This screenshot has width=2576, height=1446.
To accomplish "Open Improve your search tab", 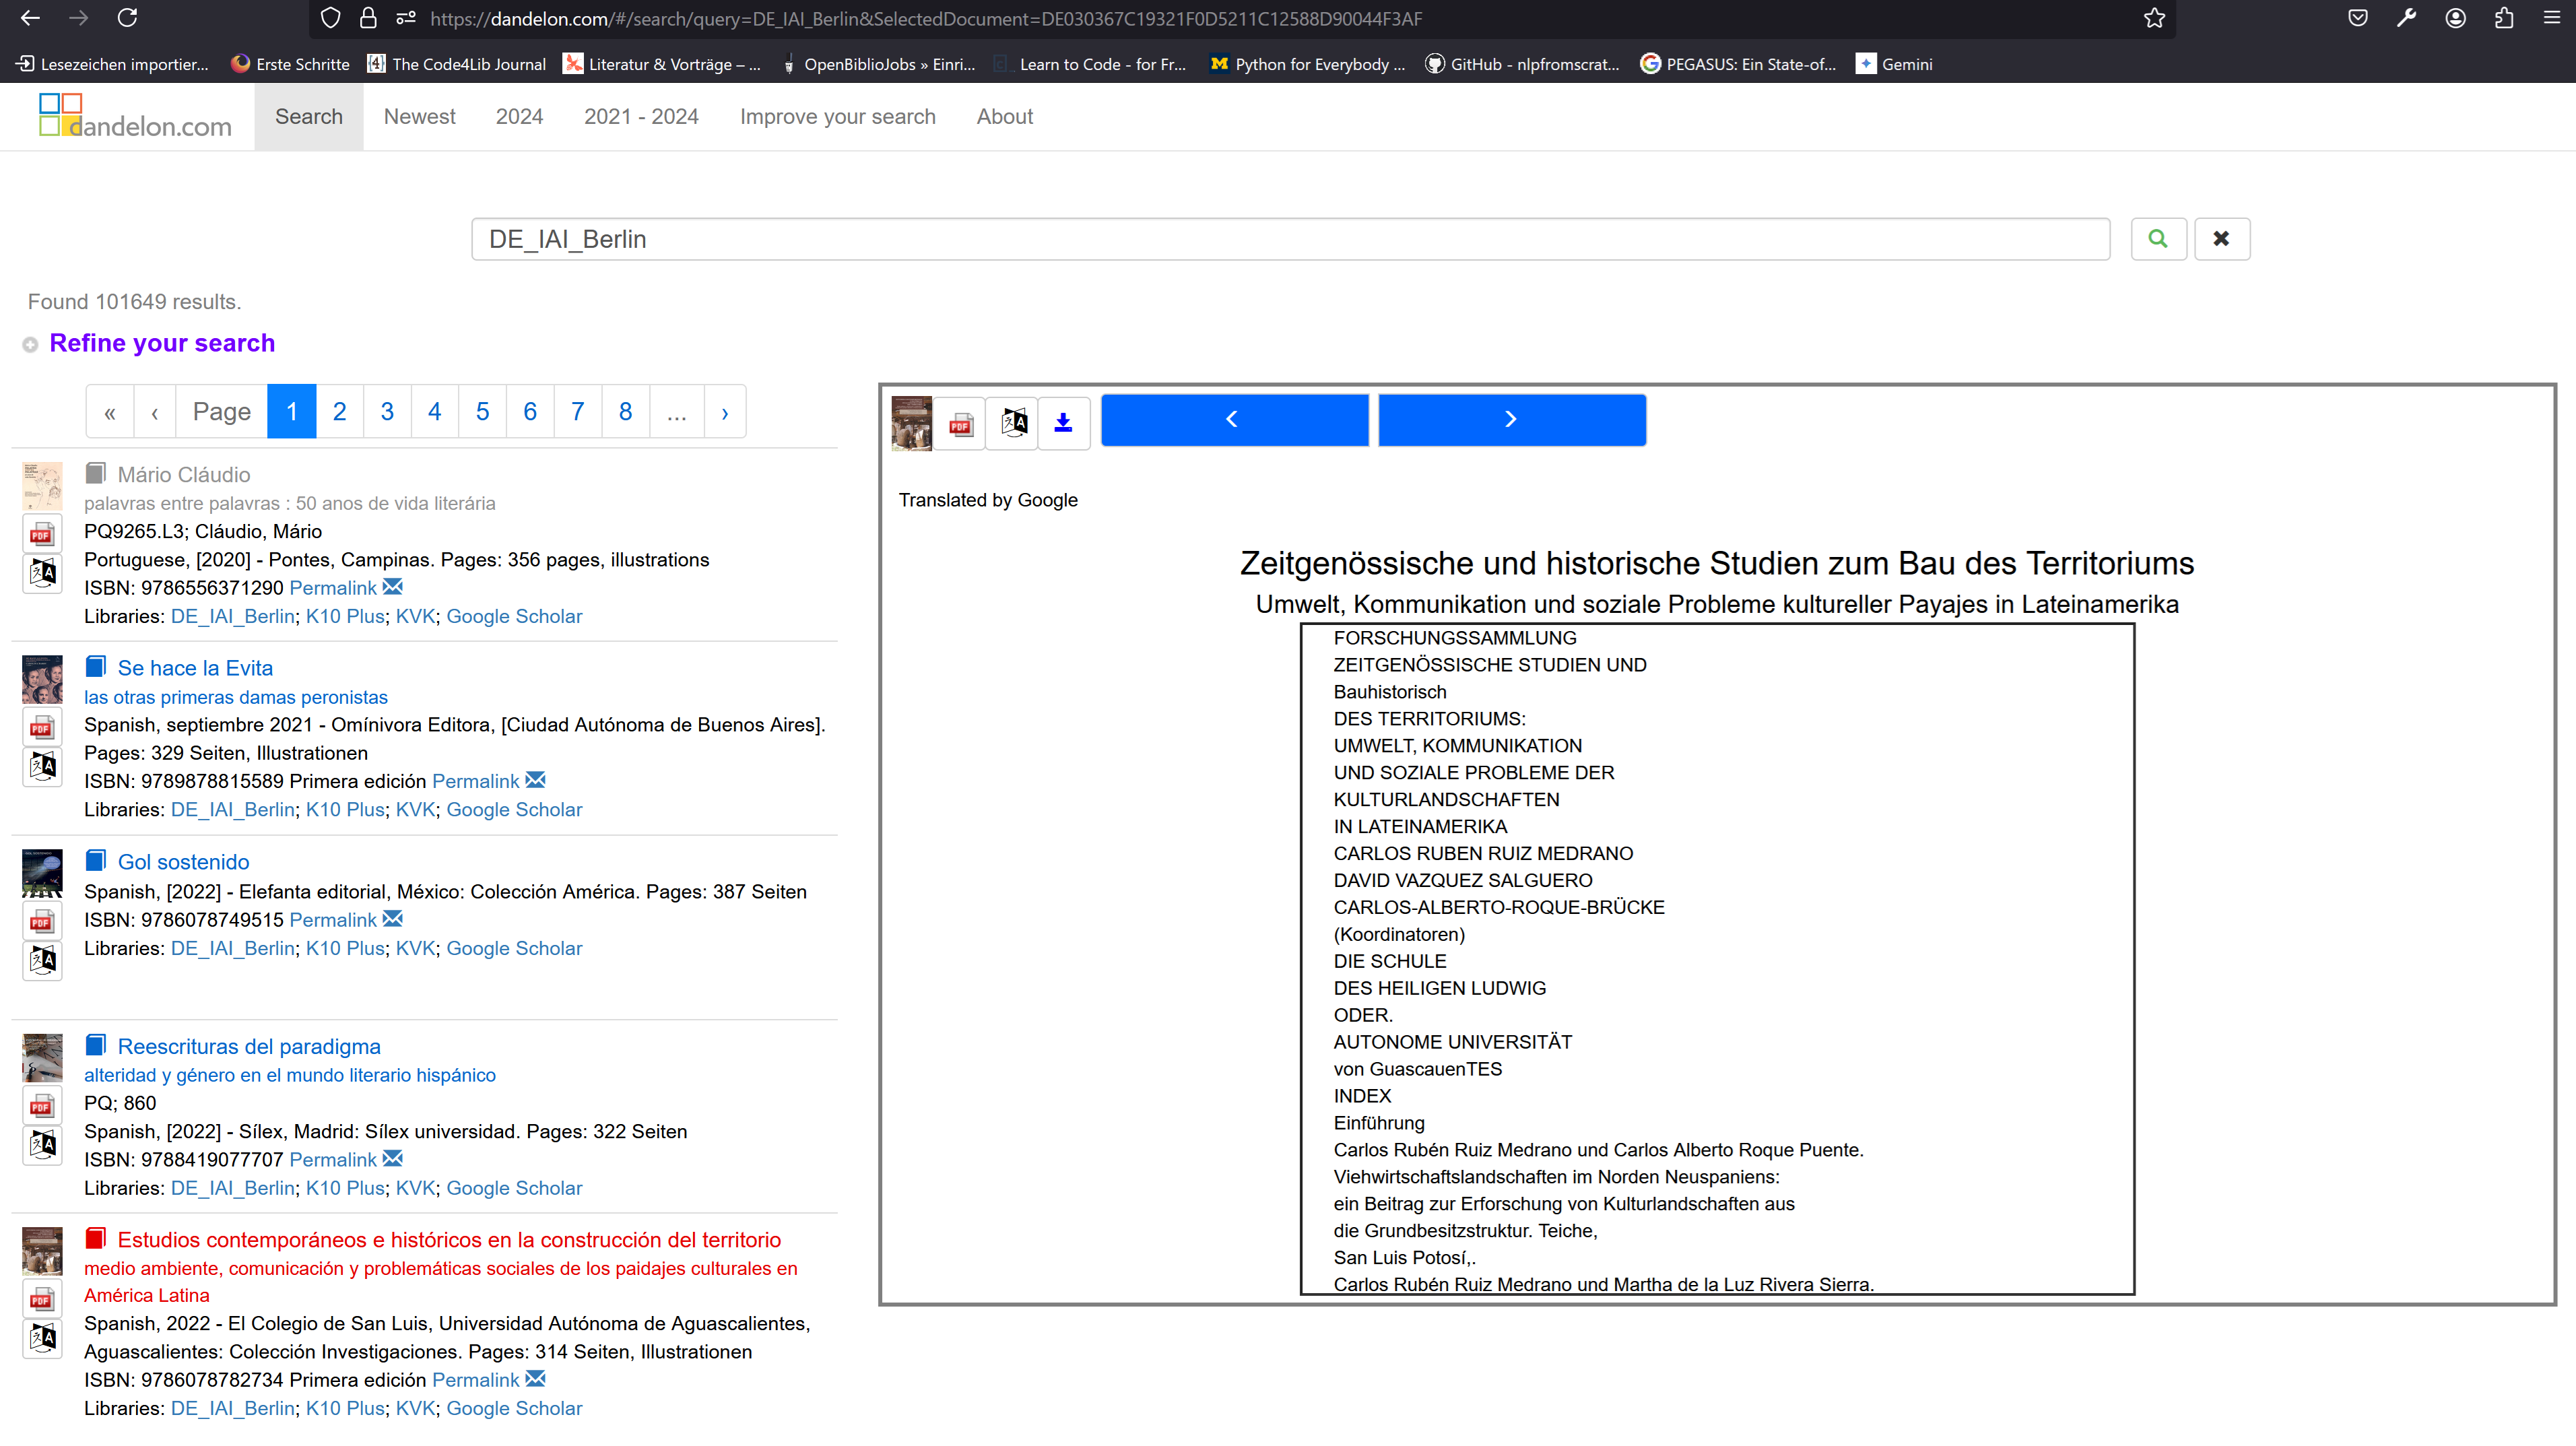I will pos(838,117).
